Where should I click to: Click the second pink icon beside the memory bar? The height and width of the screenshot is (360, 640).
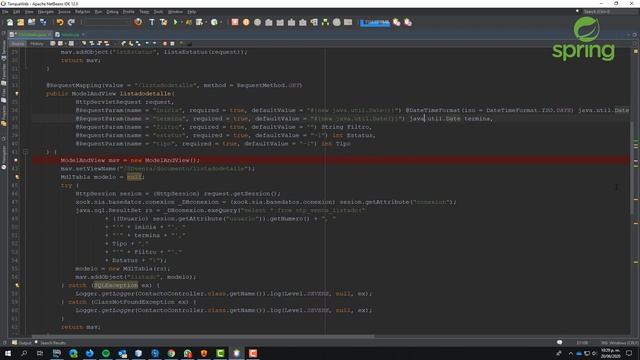(408, 22)
